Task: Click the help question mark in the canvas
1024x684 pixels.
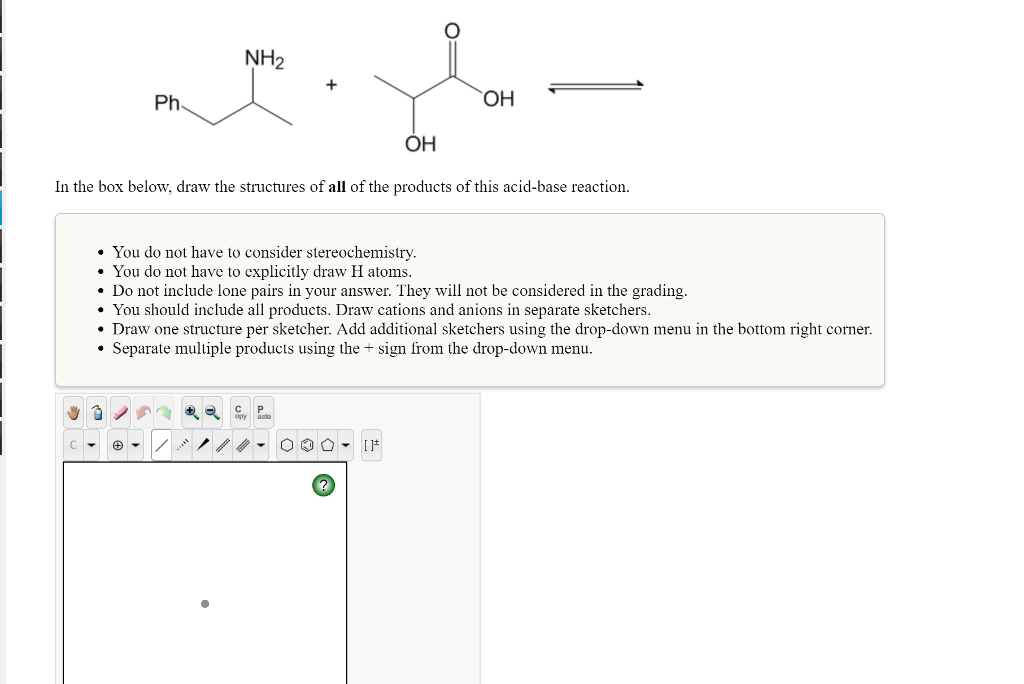Action: pyautogui.click(x=322, y=485)
